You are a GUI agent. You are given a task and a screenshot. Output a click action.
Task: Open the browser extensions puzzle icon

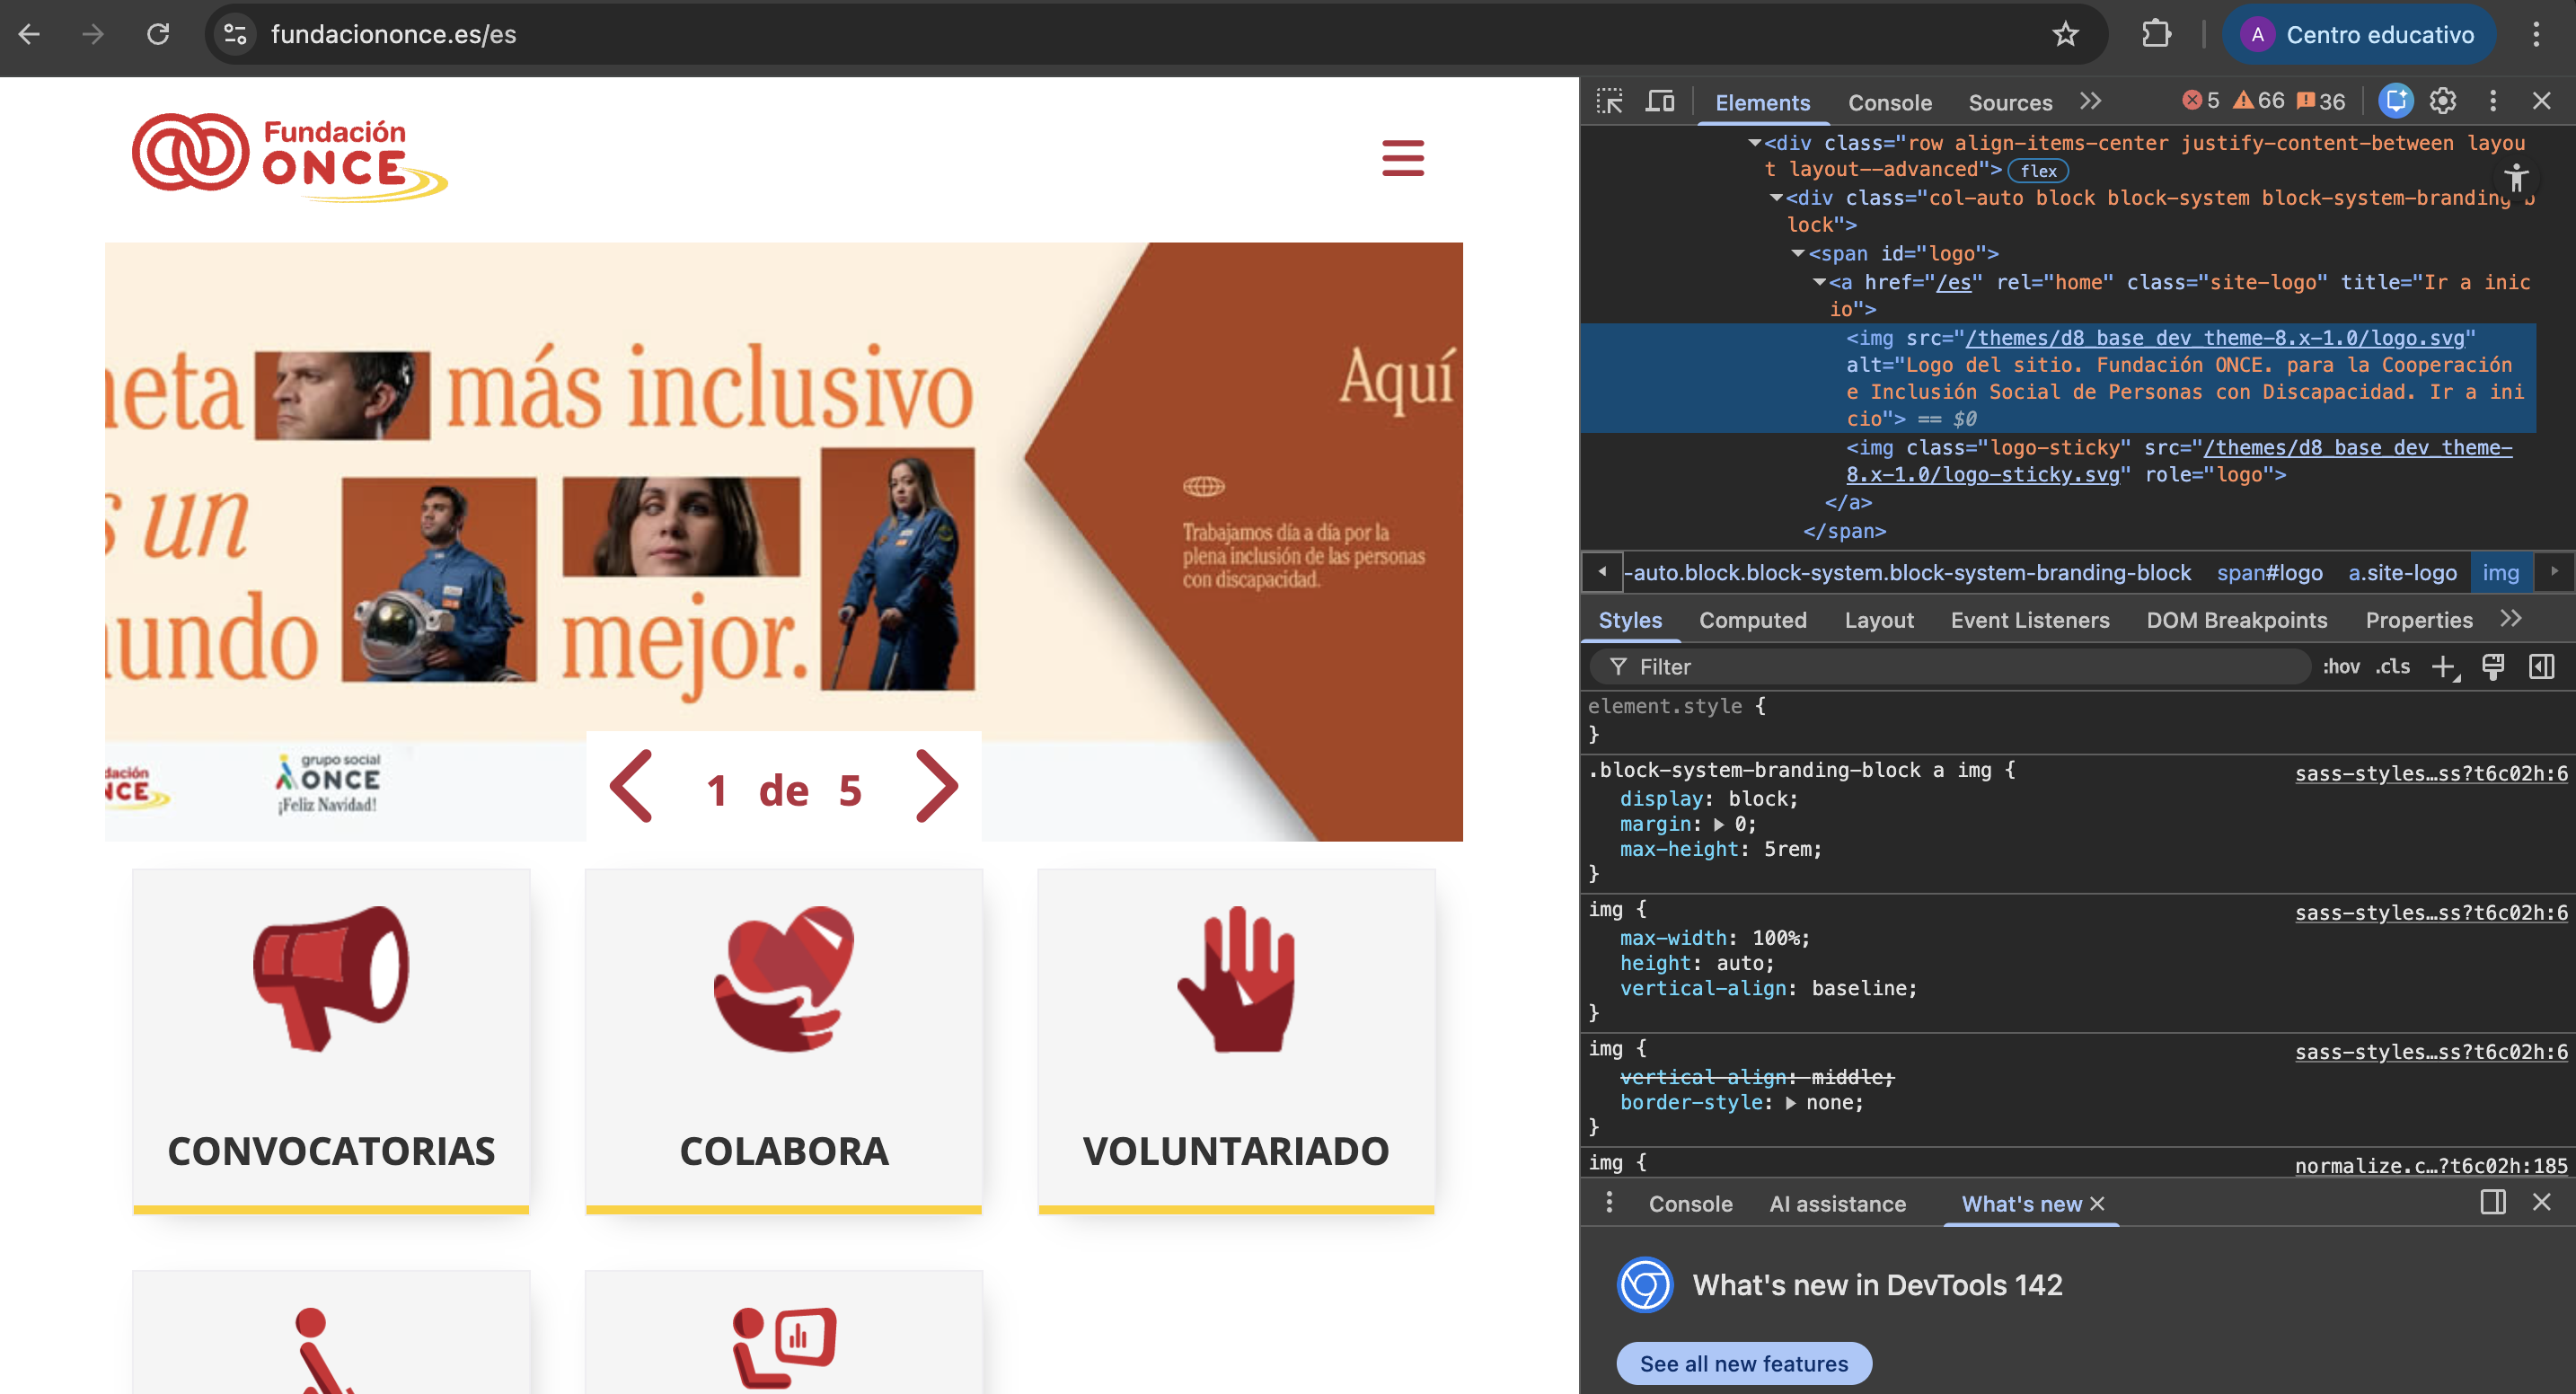[2156, 35]
